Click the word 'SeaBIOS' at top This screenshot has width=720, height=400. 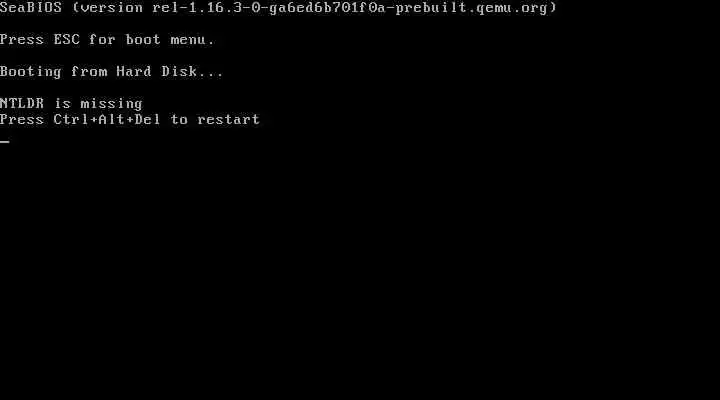tap(31, 8)
